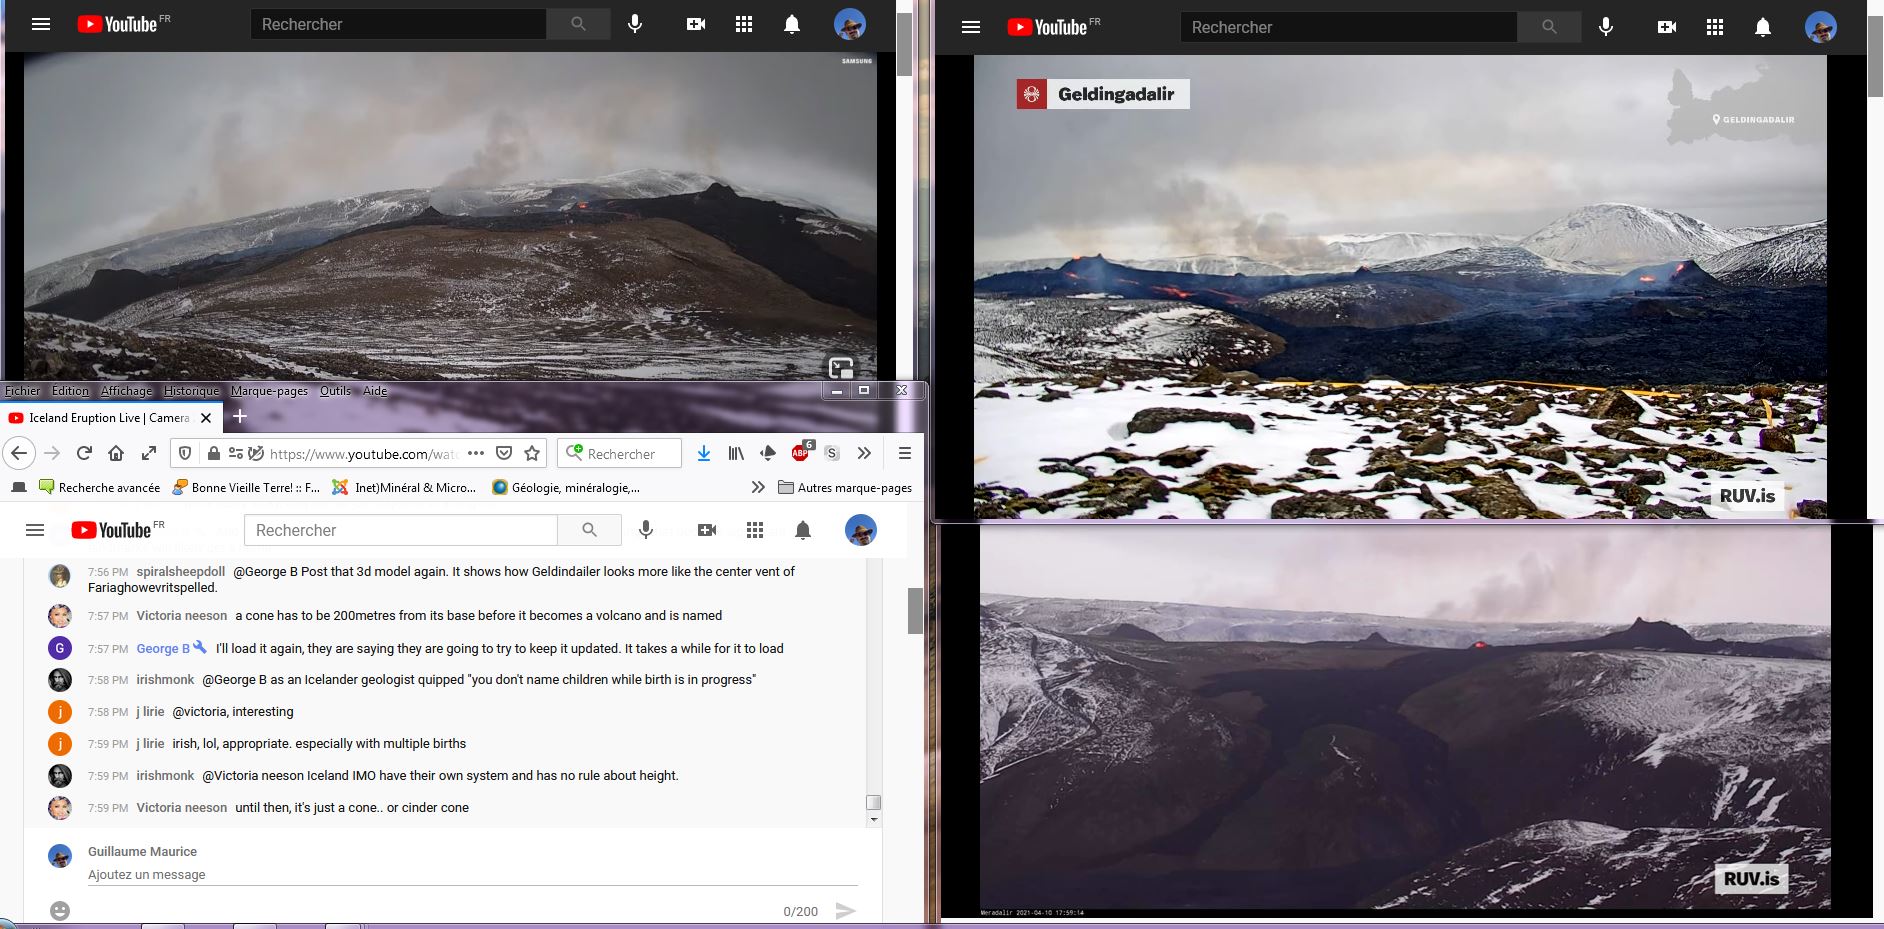Image resolution: width=1884 pixels, height=929 pixels.
Task: Open the Firefox hamburger application menu
Action: click(x=905, y=453)
